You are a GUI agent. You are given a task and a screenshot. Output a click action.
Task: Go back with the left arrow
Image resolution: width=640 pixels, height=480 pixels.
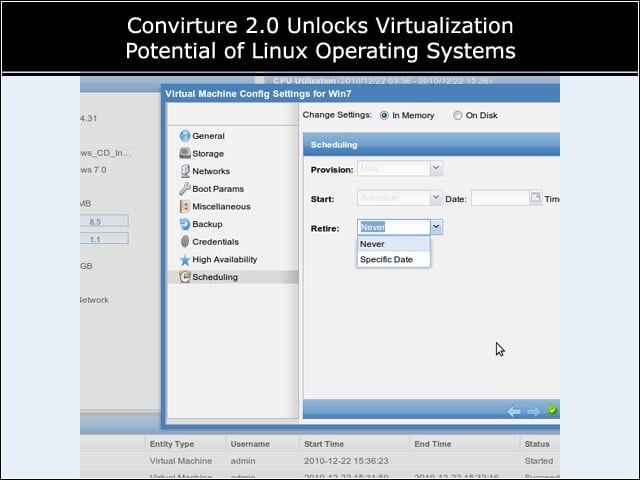click(514, 411)
